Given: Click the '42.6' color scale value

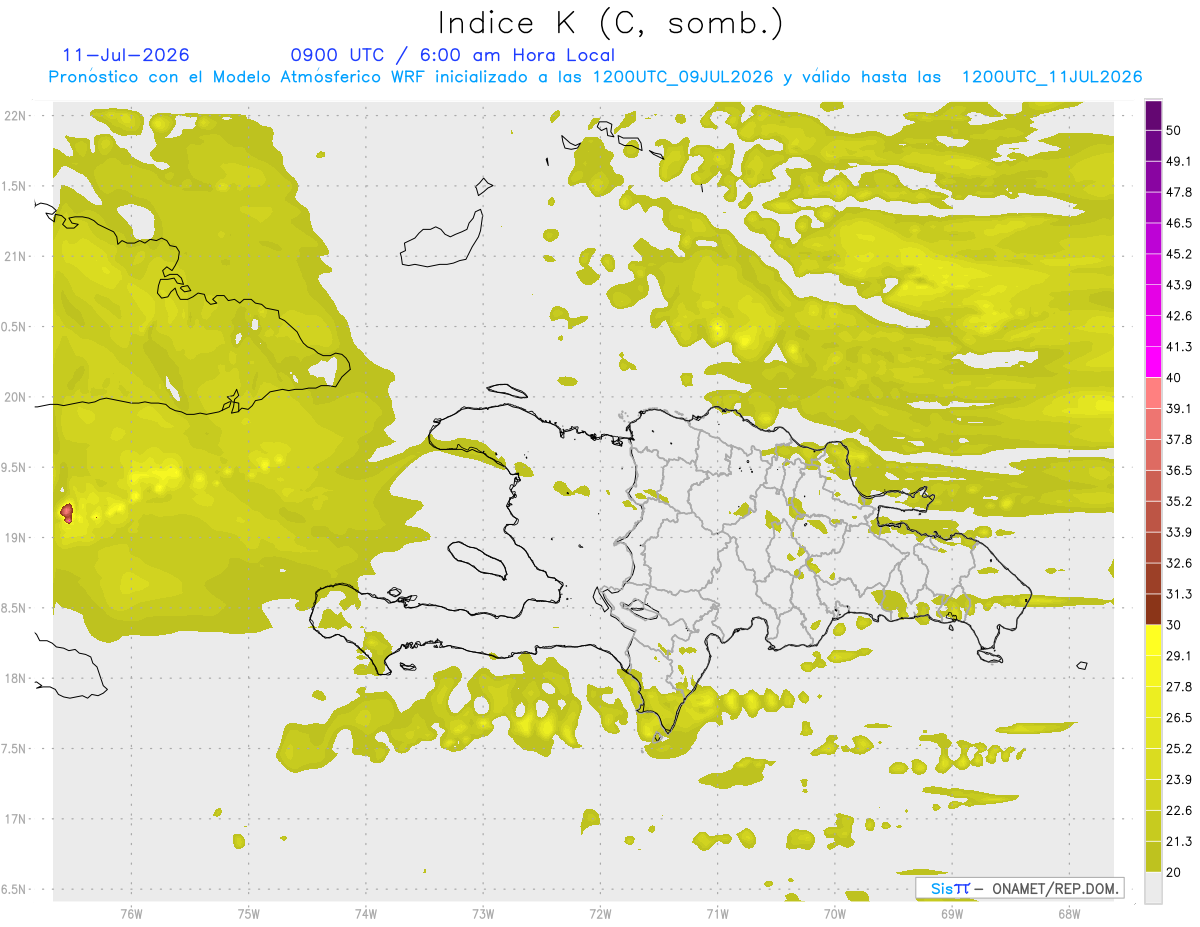Looking at the screenshot, I should [x=1179, y=316].
